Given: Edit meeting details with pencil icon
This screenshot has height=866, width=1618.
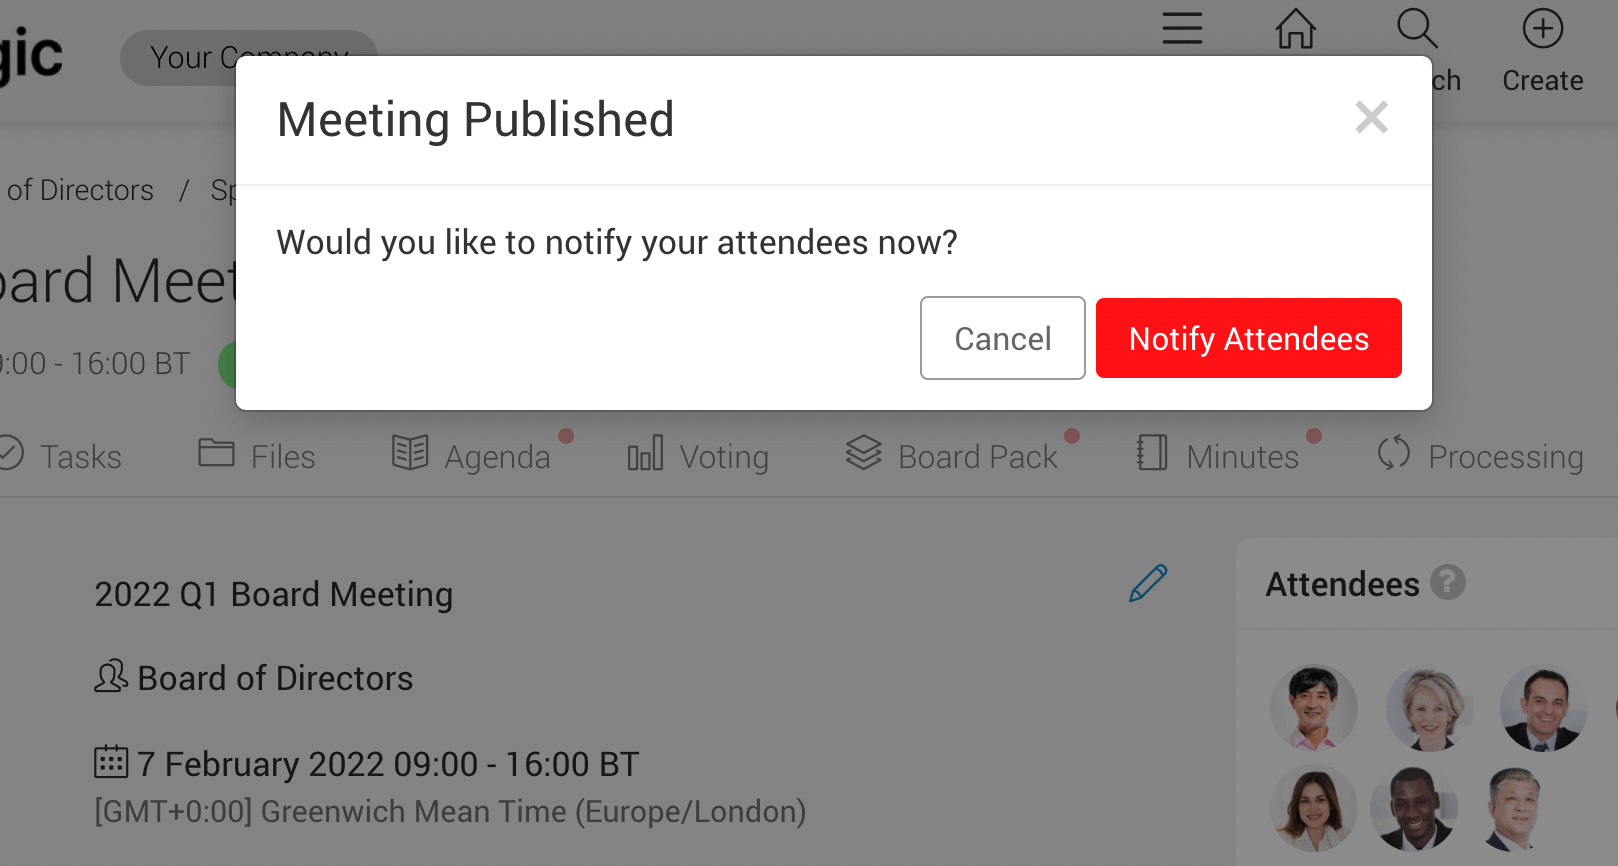Looking at the screenshot, I should (x=1148, y=583).
